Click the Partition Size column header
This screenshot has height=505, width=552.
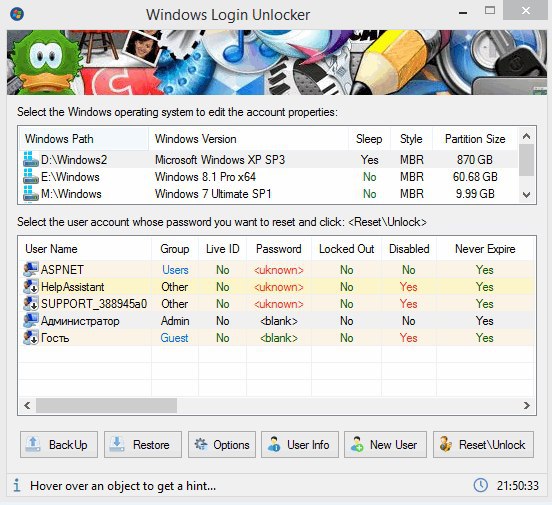coord(475,139)
